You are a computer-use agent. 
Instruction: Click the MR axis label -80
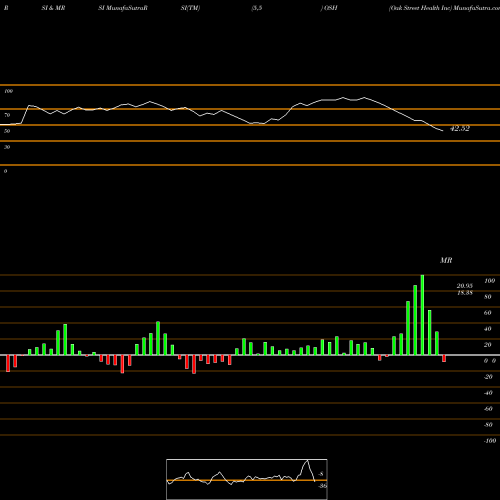[x=488, y=425]
